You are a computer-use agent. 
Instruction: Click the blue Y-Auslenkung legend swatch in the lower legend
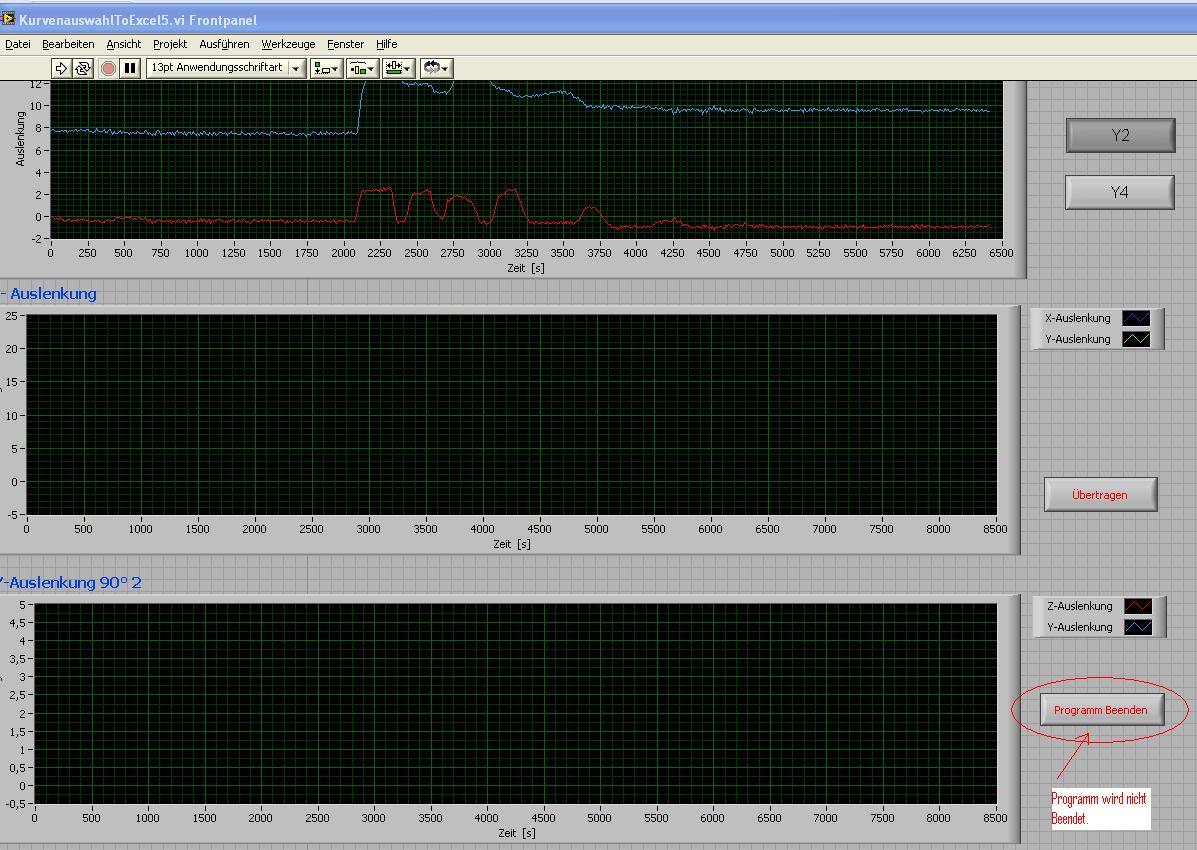point(1138,627)
